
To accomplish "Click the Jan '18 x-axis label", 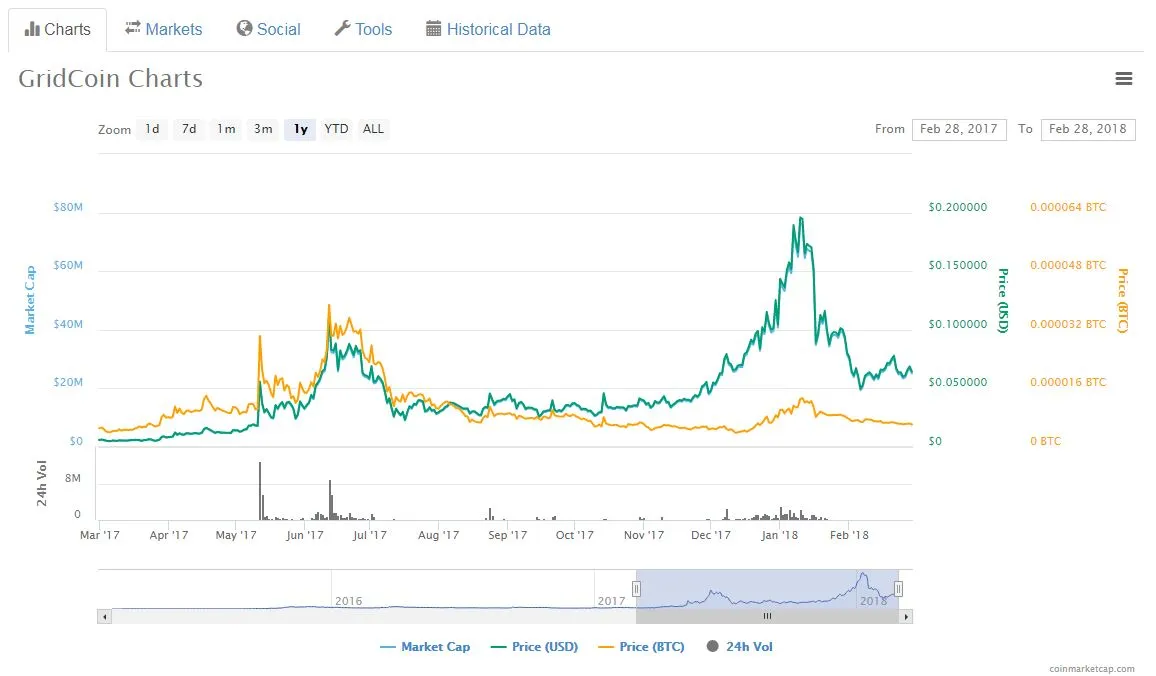I will click(779, 535).
